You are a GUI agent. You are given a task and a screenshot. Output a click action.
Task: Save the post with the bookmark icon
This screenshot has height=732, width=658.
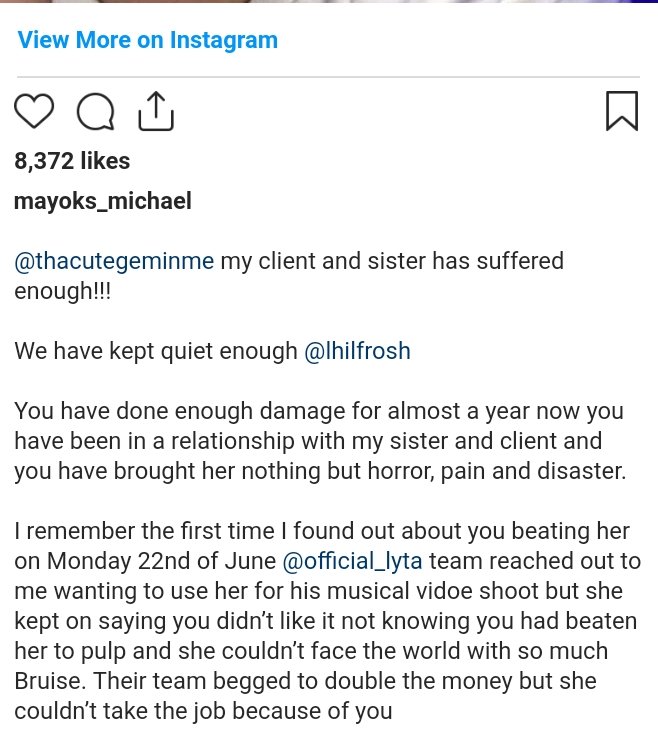coord(621,112)
